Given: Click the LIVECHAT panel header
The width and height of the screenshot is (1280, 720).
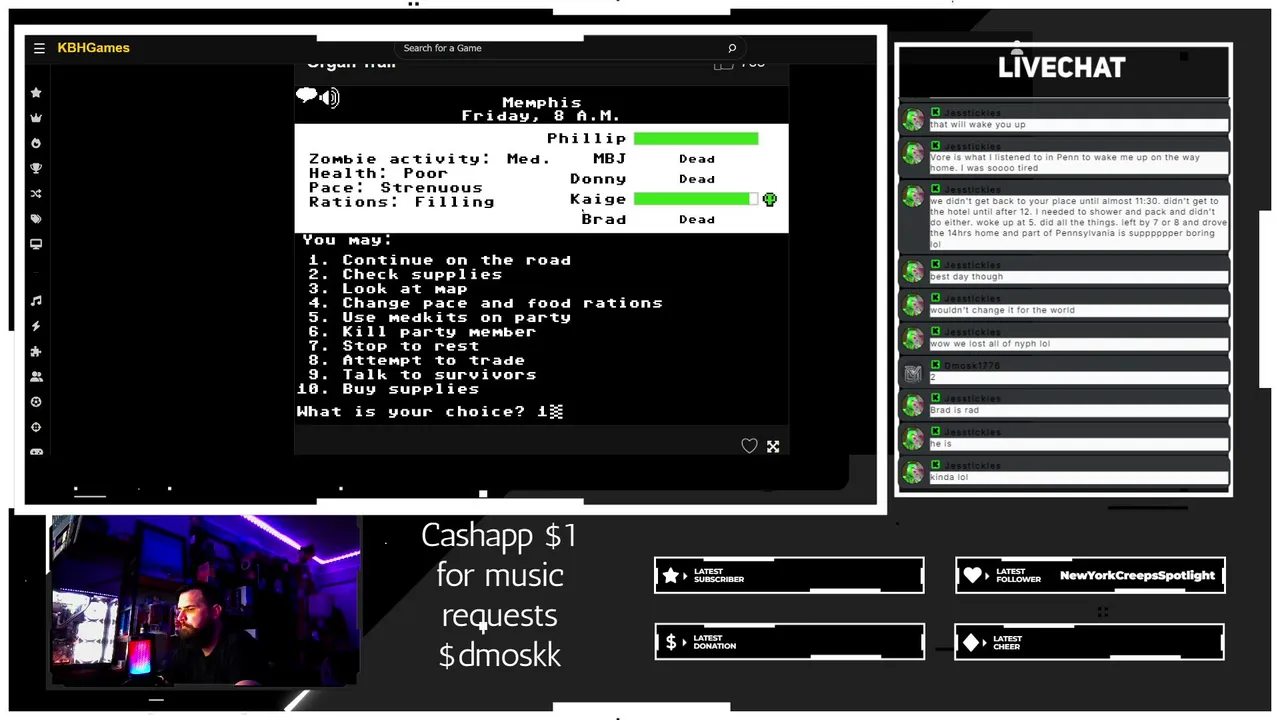Looking at the screenshot, I should pos(1062,68).
